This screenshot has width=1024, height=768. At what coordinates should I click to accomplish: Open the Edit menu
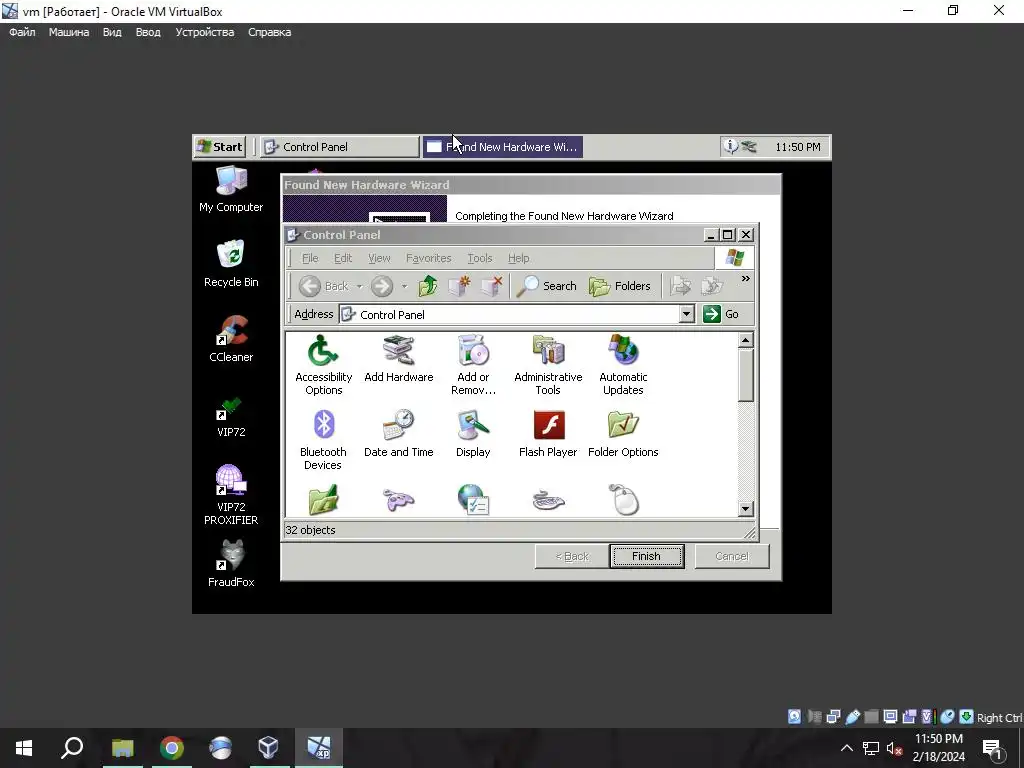pyautogui.click(x=343, y=258)
